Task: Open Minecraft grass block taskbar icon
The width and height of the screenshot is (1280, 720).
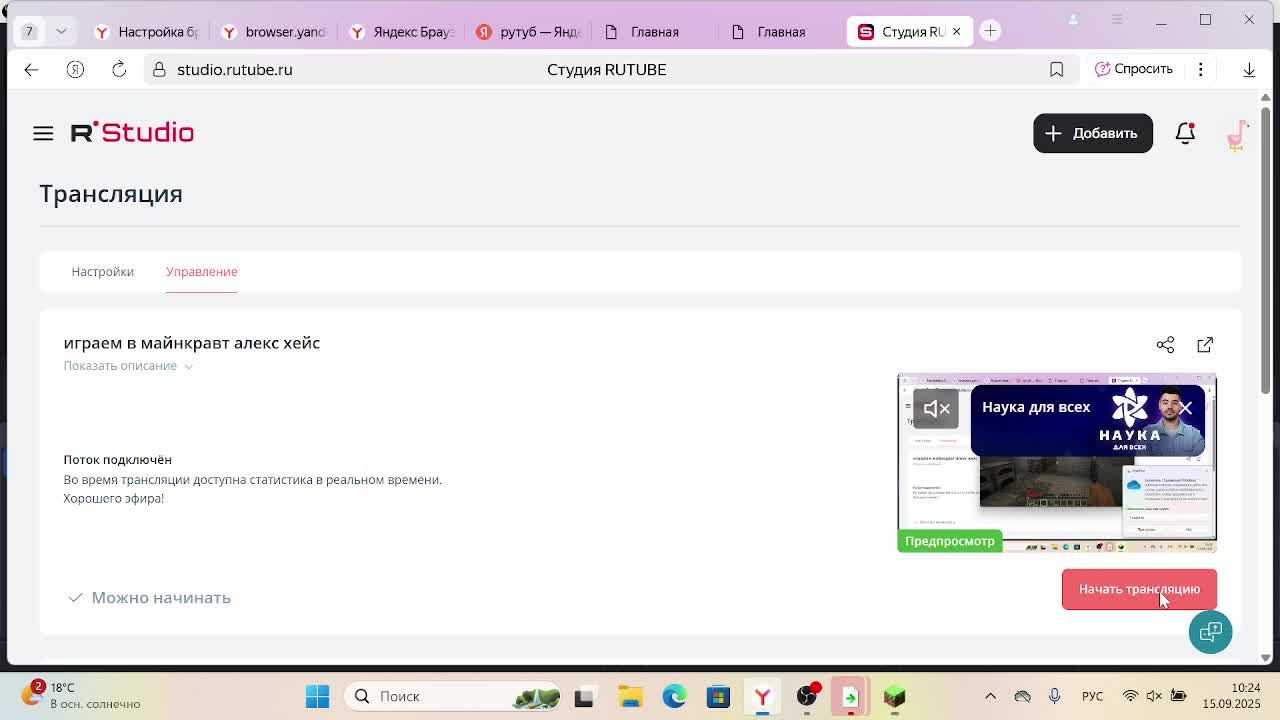Action: coord(894,696)
